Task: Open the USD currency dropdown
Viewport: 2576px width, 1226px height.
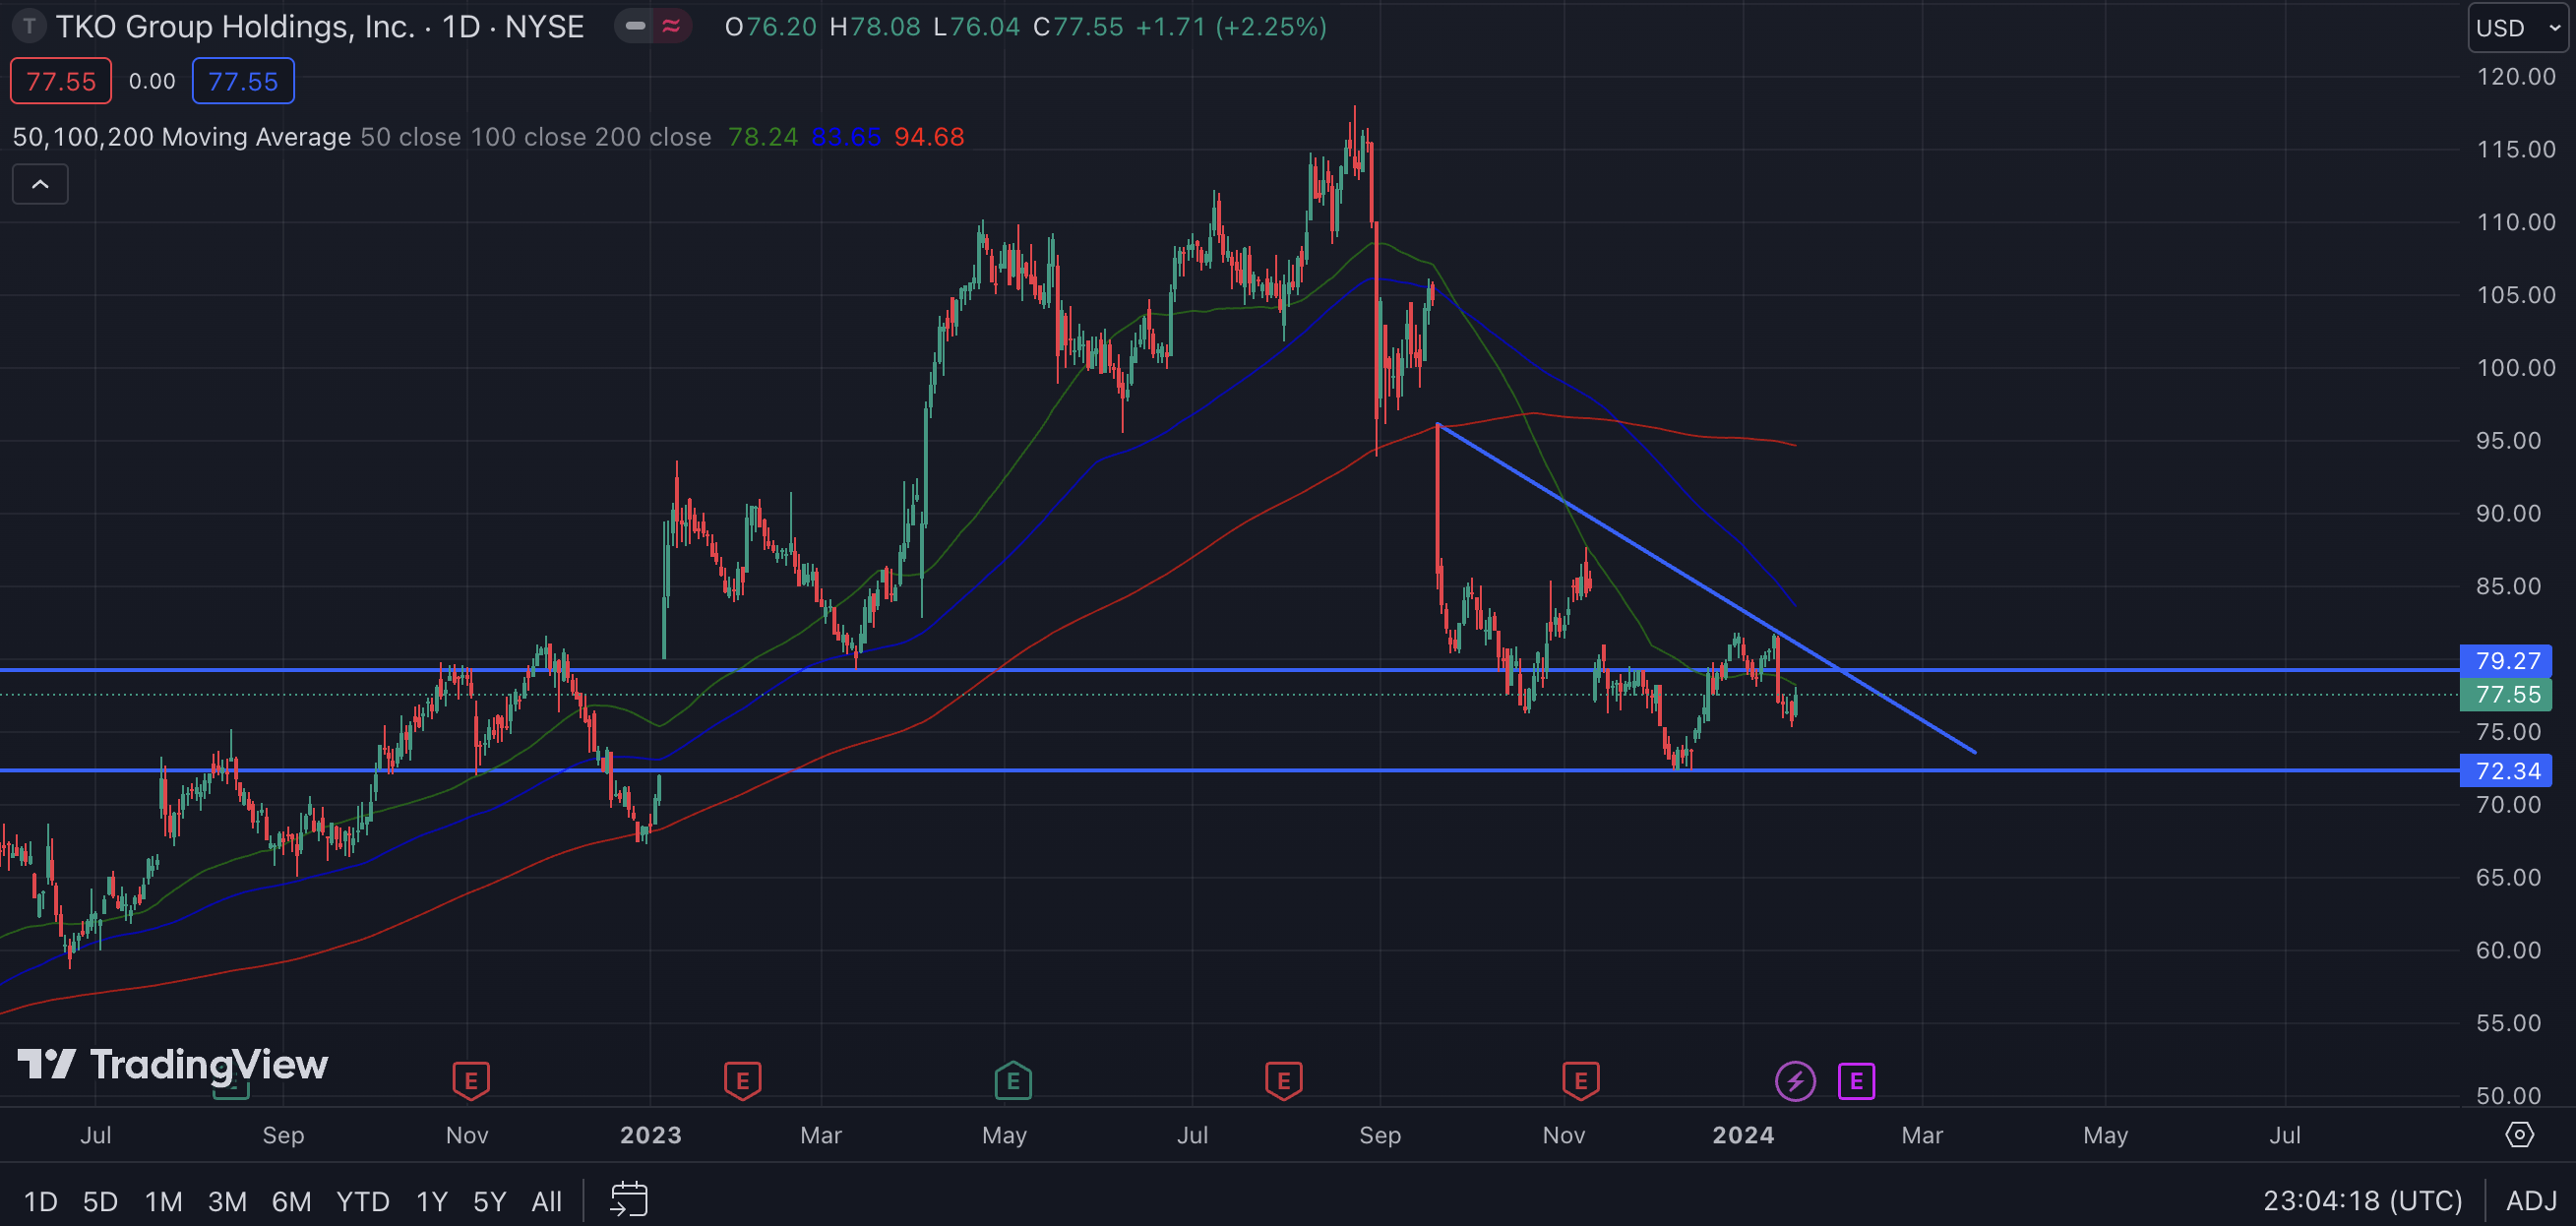Action: pyautogui.click(x=2518, y=28)
